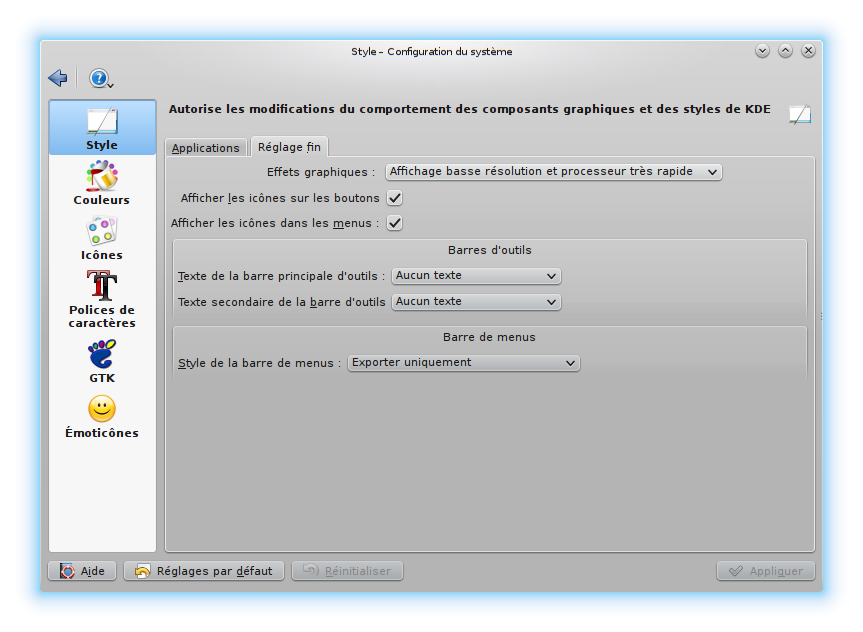
Task: Select the 'Réglage fin' tab
Action: (x=289, y=147)
